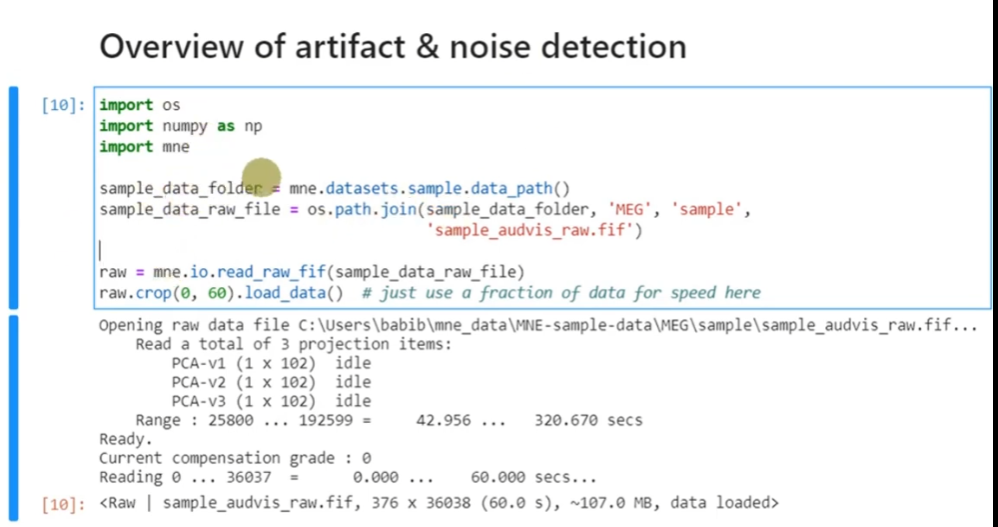Click the output prompt [10] beside the Raw result
This screenshot has width=998, height=527.
[x=64, y=504]
